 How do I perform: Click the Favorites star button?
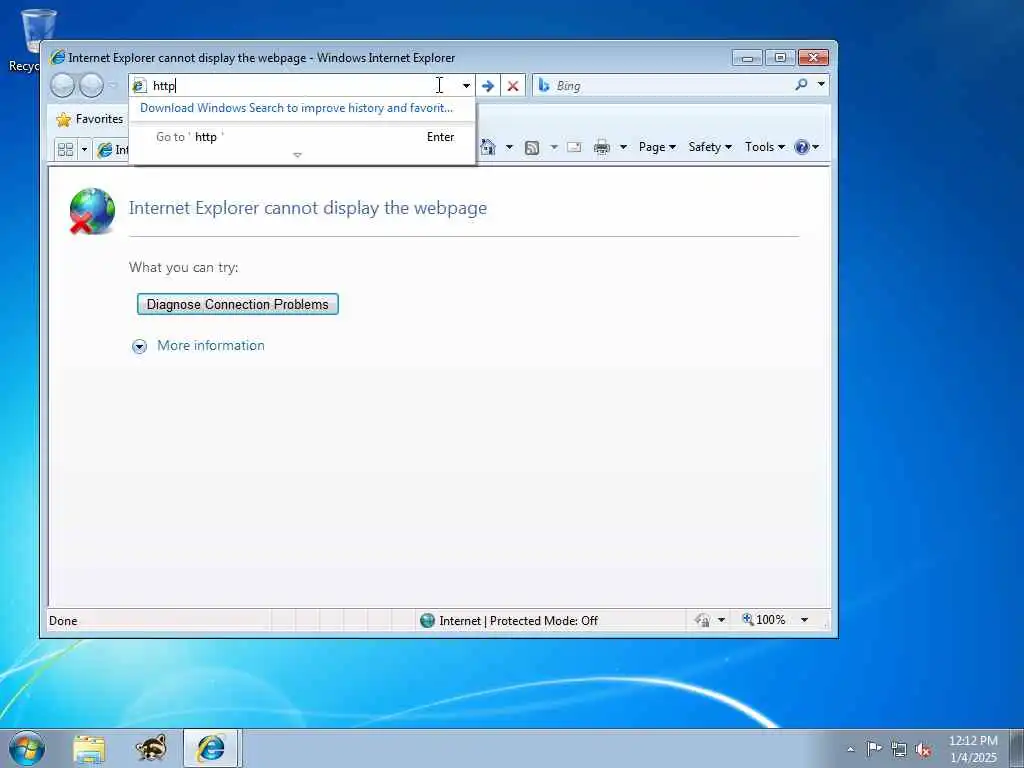click(90, 119)
